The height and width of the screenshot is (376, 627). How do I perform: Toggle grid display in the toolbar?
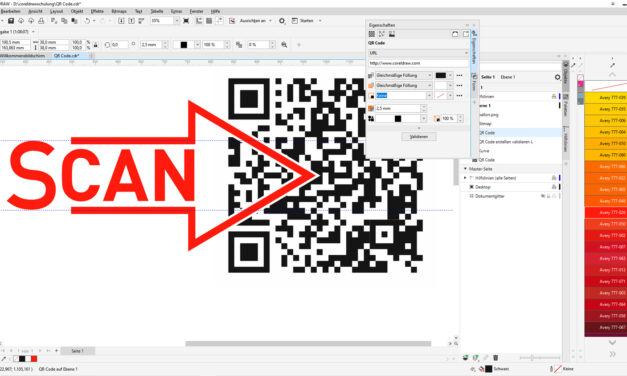click(x=209, y=21)
